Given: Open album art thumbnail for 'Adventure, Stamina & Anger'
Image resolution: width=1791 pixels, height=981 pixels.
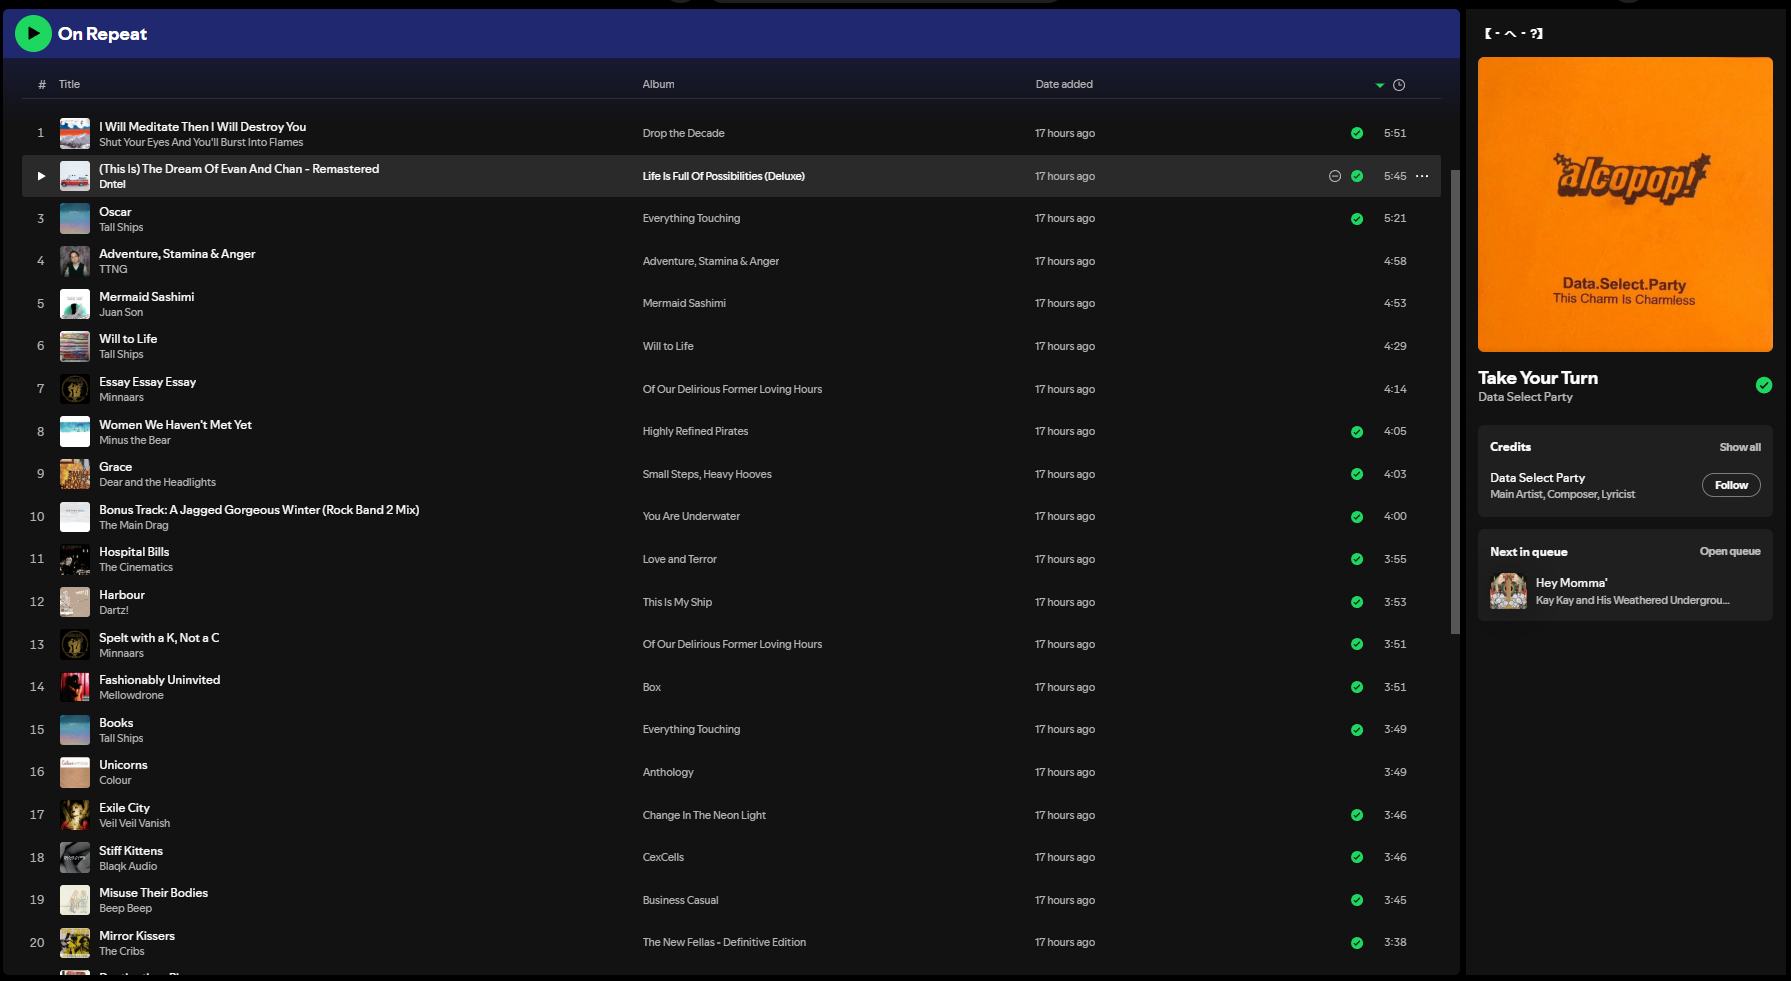Looking at the screenshot, I should (x=75, y=261).
